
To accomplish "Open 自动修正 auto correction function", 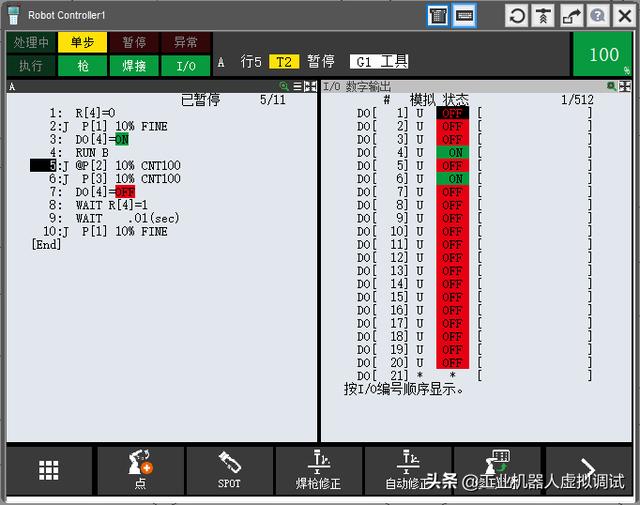I will (407, 471).
